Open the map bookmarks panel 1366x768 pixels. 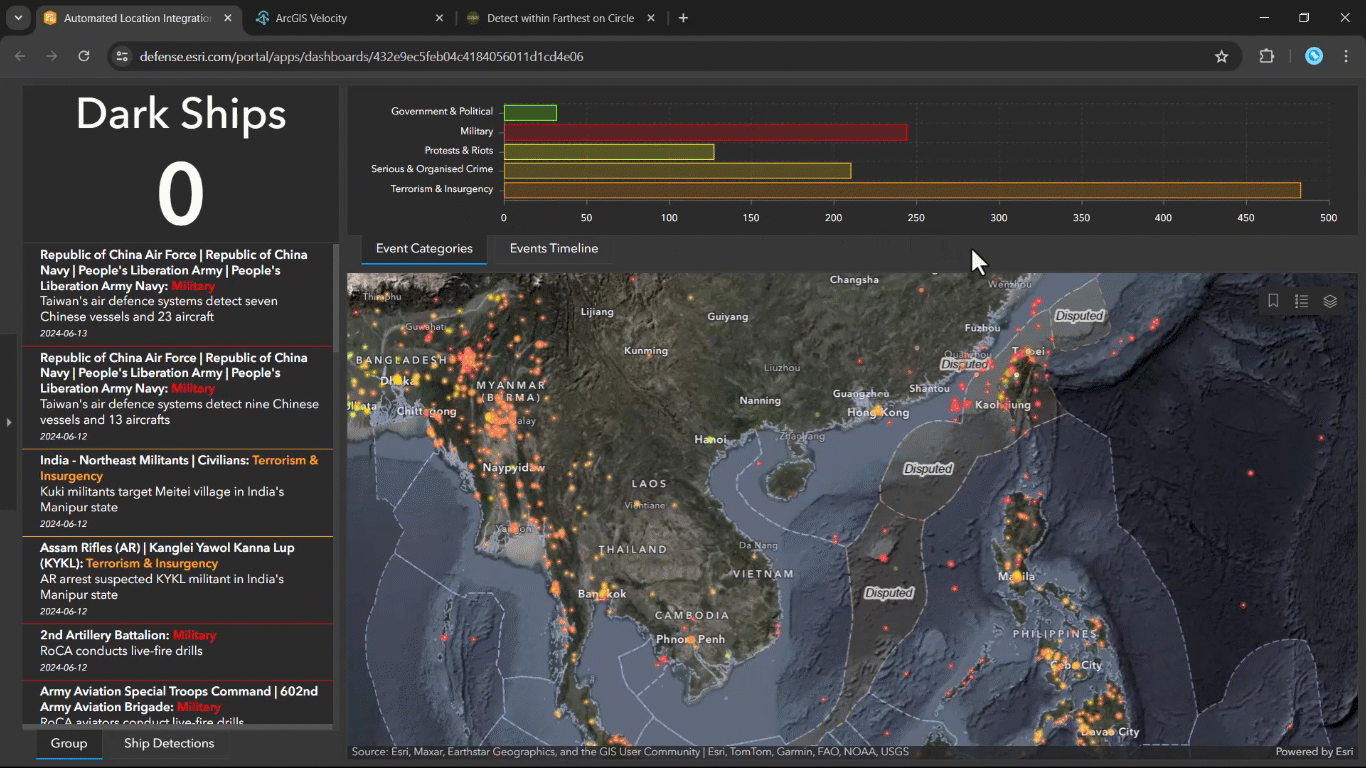(x=1272, y=300)
